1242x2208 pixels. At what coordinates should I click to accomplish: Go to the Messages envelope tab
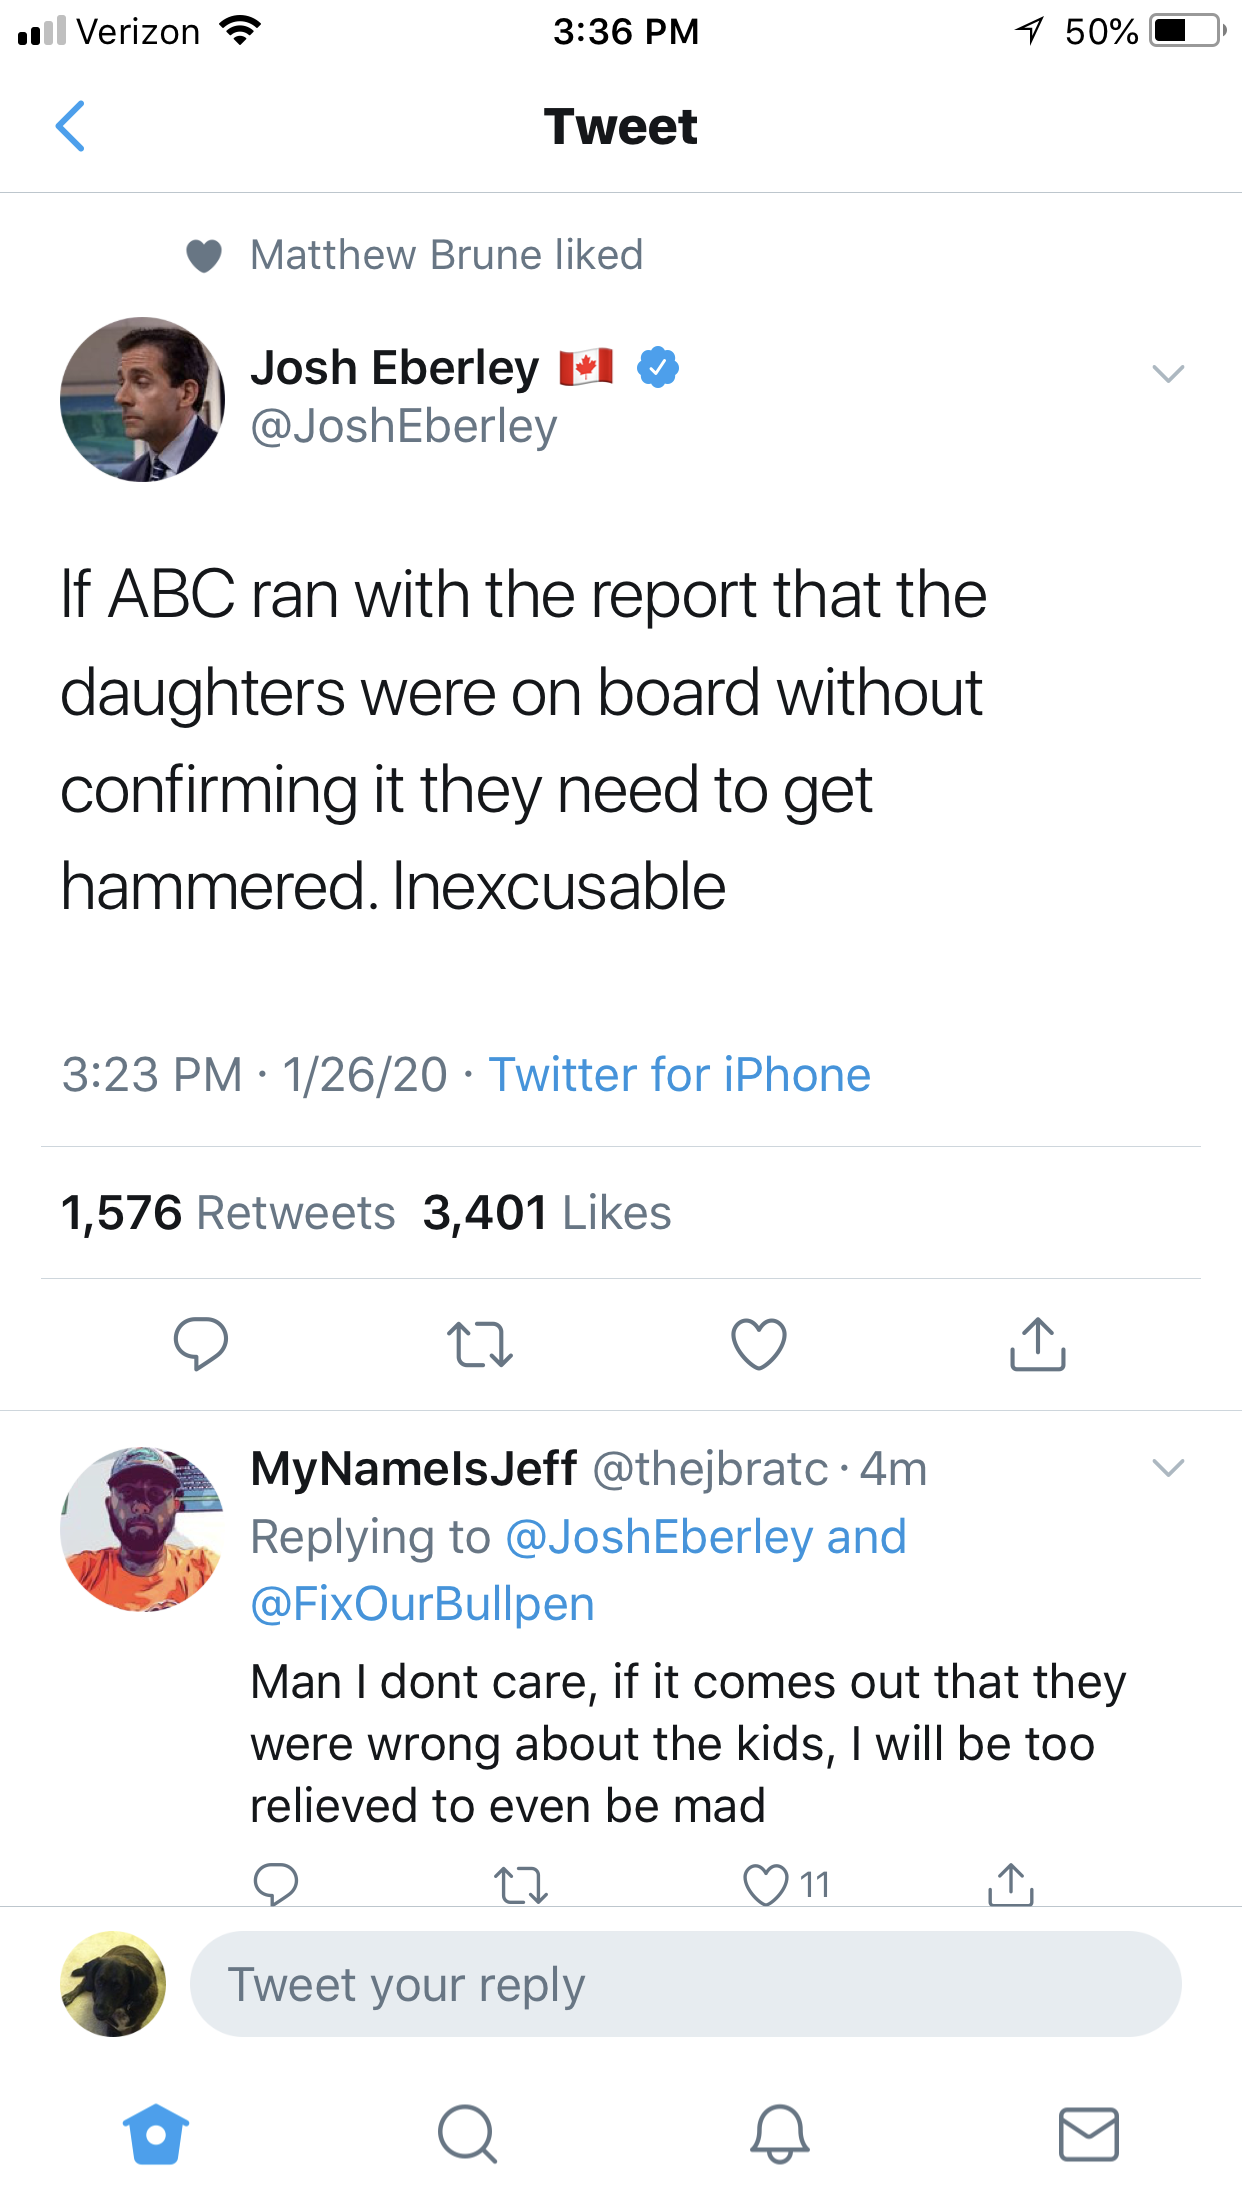tap(1089, 2135)
